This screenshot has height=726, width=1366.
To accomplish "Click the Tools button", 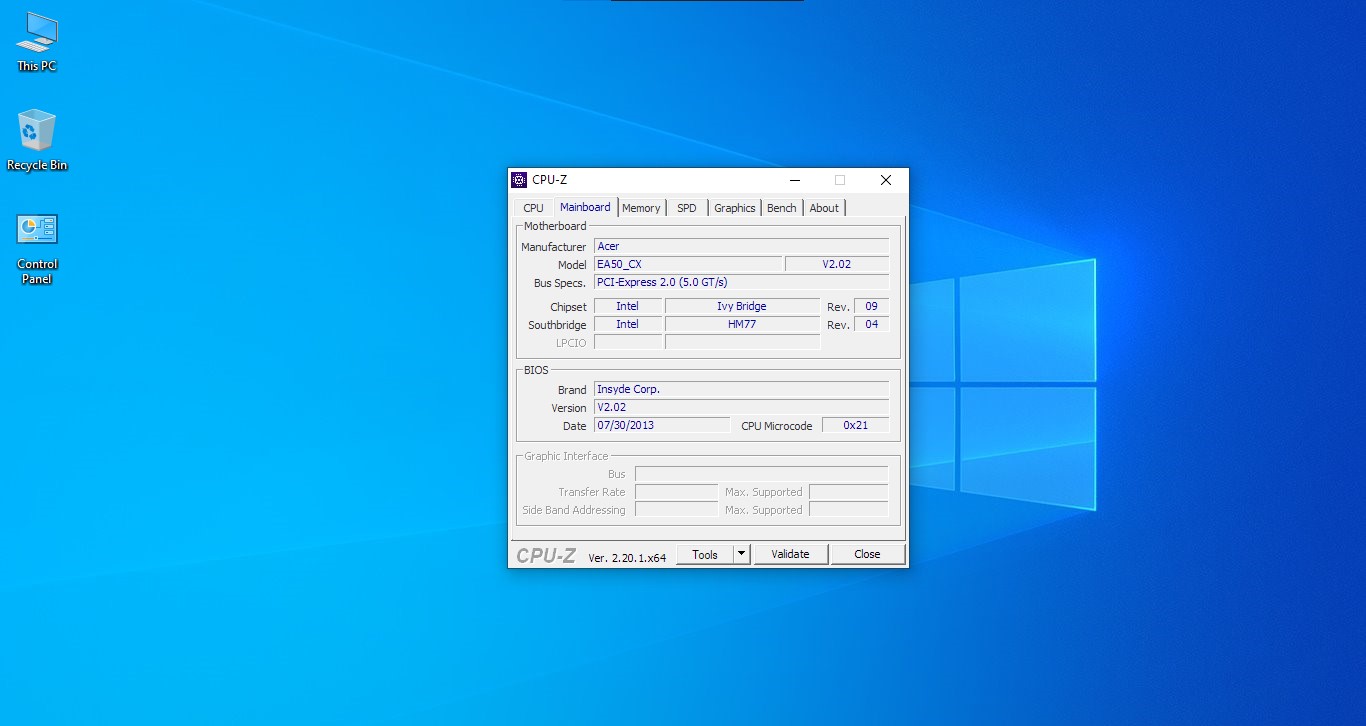I will click(705, 554).
